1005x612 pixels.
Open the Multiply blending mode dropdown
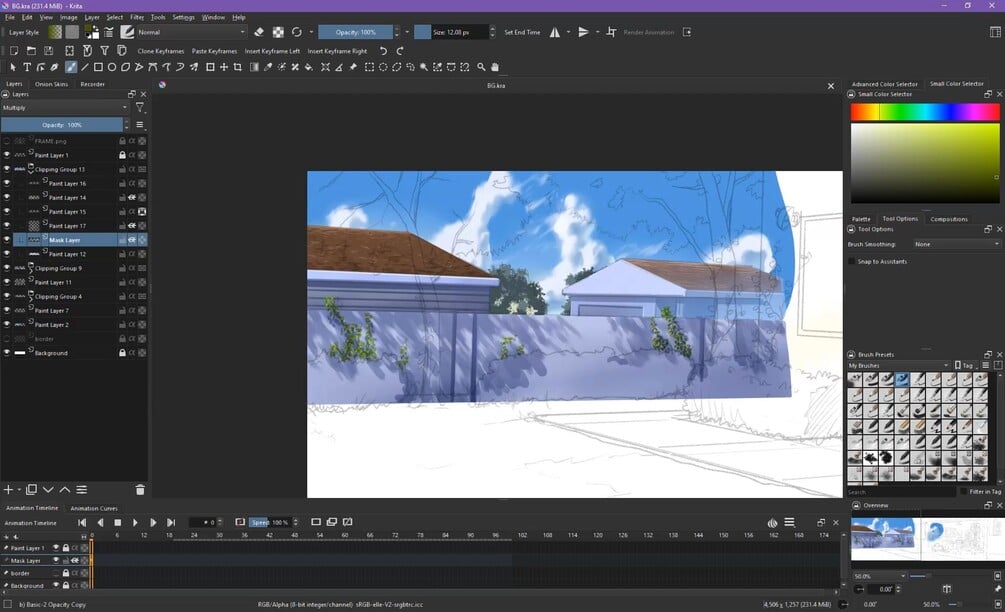tap(65, 108)
